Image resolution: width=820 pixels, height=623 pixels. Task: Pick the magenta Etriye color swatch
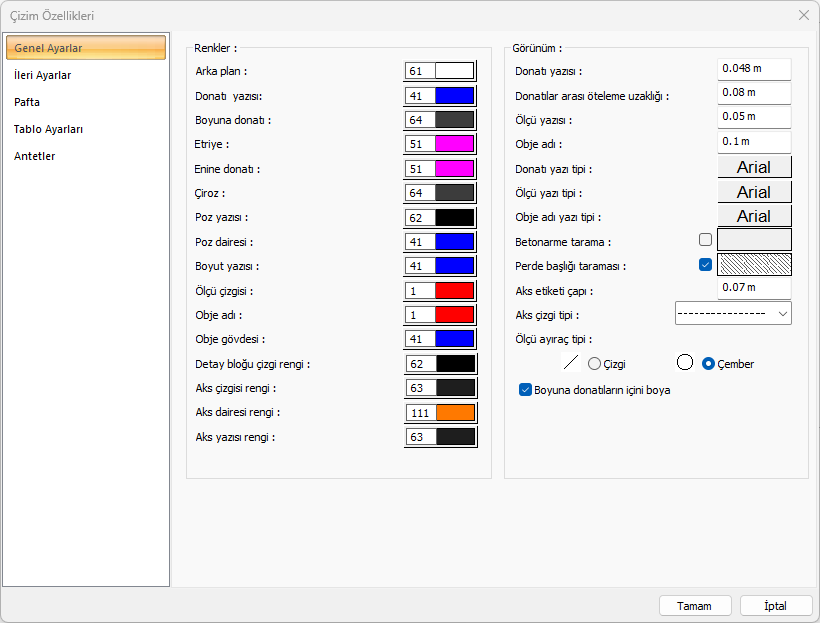tap(454, 144)
